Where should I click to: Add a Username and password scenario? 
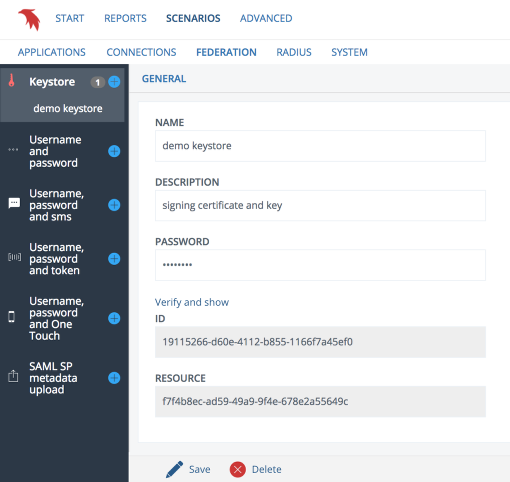(114, 151)
